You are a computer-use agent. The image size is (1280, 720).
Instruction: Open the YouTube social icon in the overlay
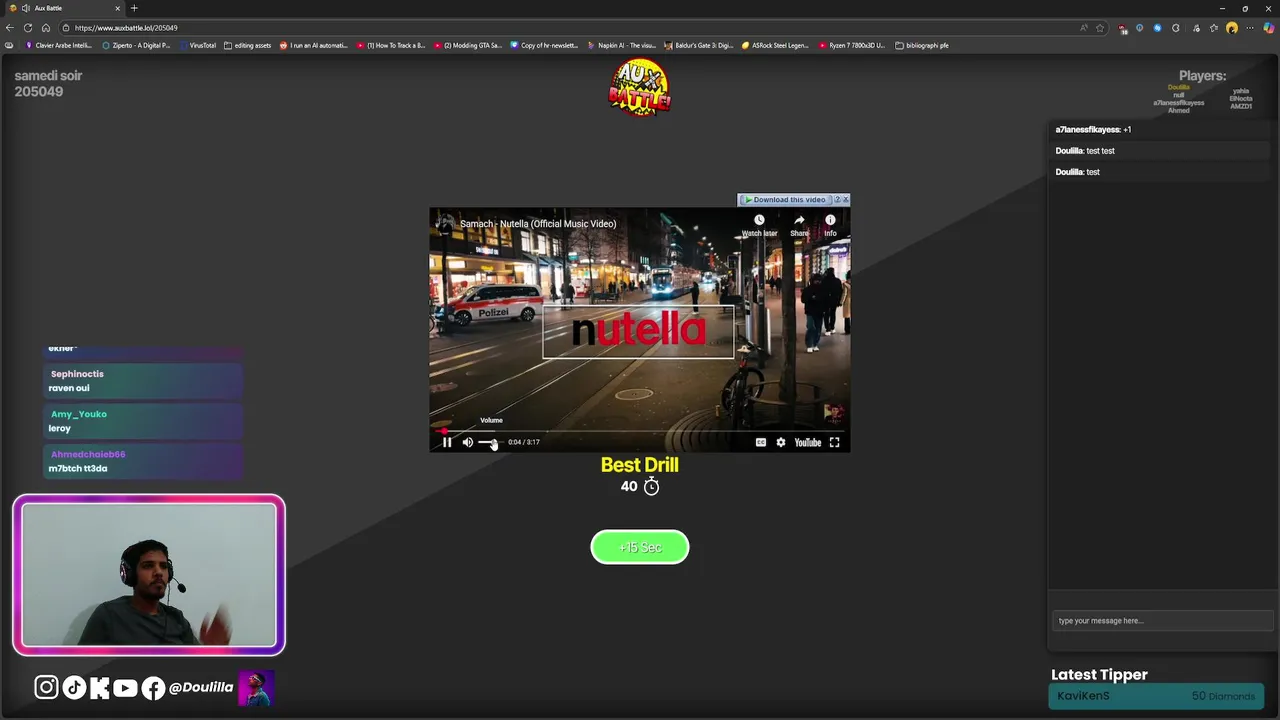tap(125, 687)
